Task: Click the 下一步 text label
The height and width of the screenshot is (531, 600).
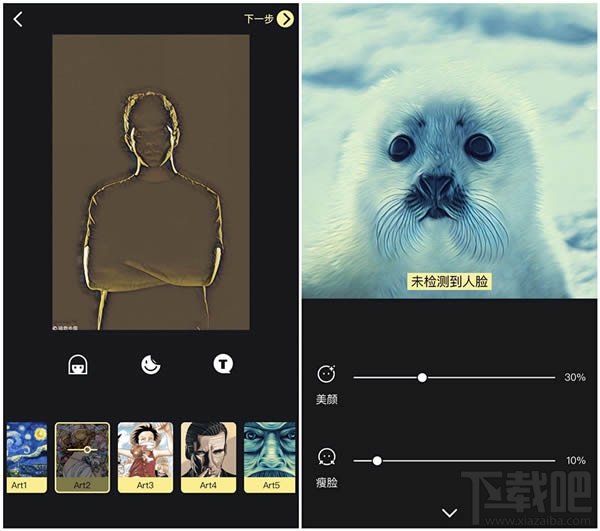Action: click(x=259, y=18)
